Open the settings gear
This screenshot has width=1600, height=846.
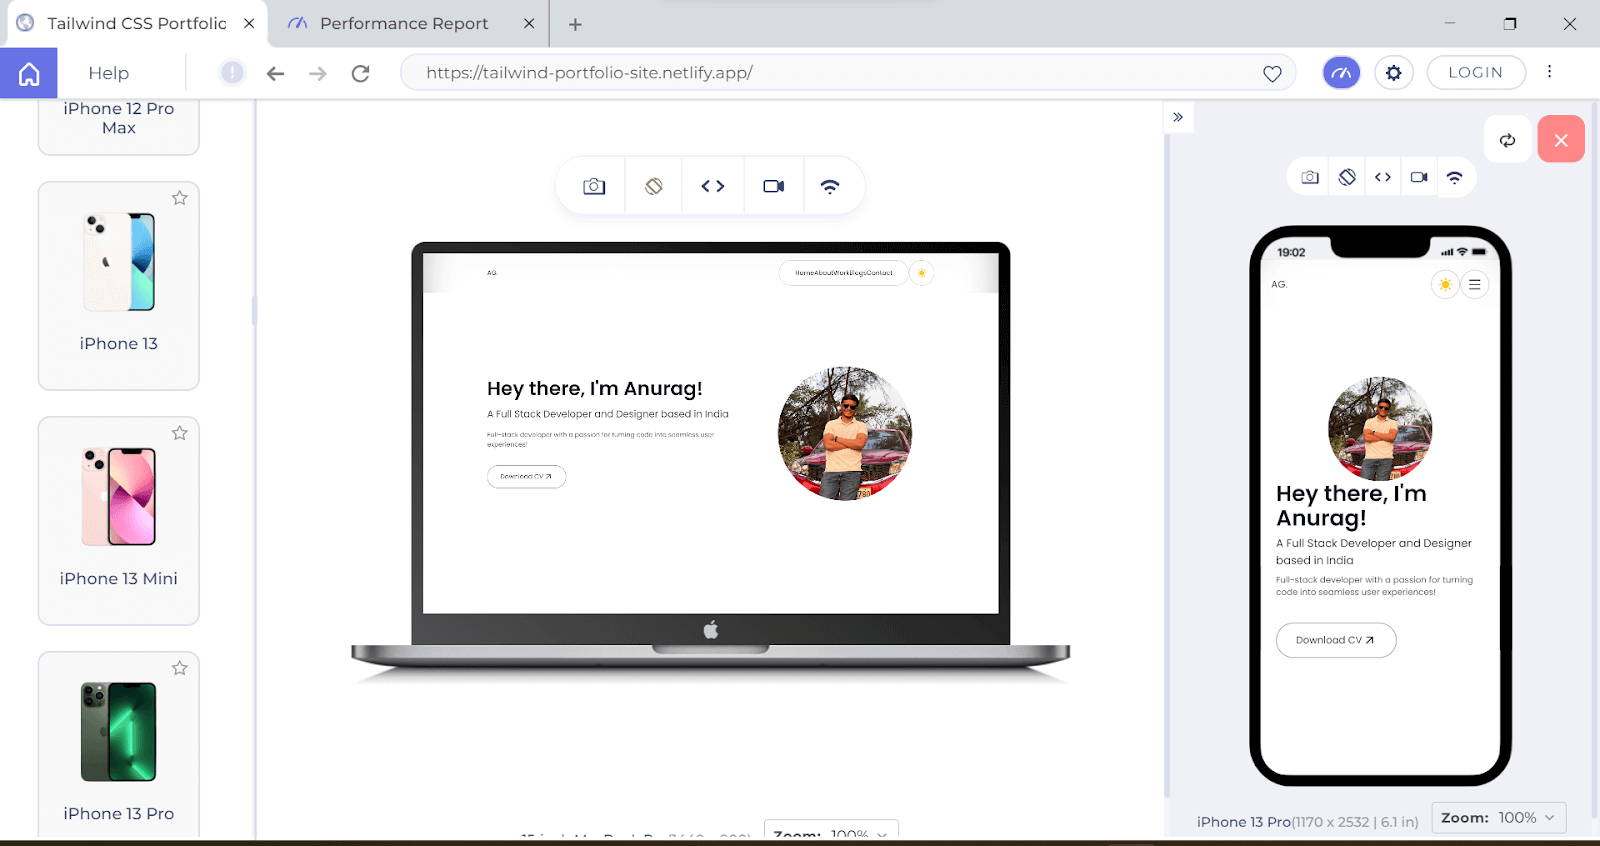(x=1393, y=72)
